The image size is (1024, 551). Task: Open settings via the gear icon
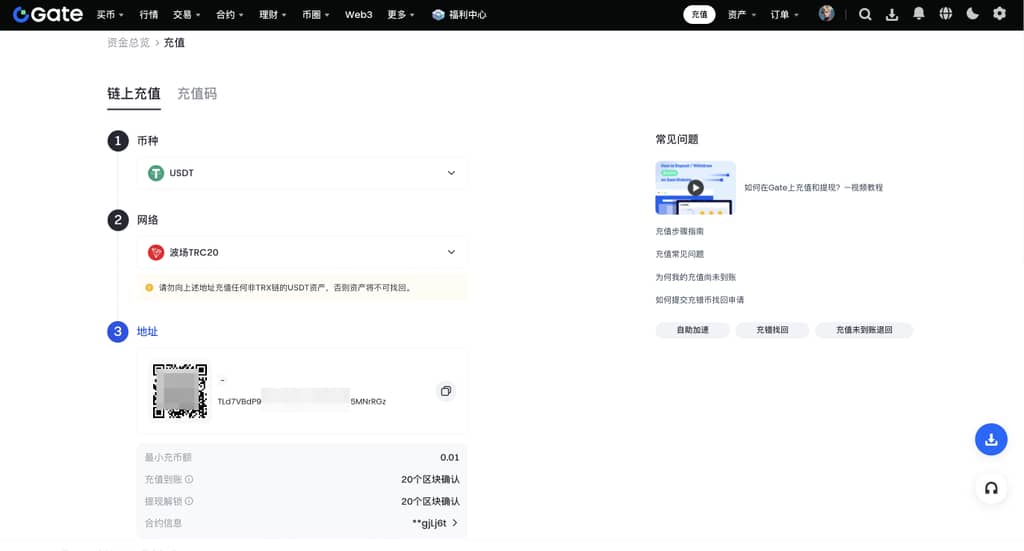click(x=999, y=14)
